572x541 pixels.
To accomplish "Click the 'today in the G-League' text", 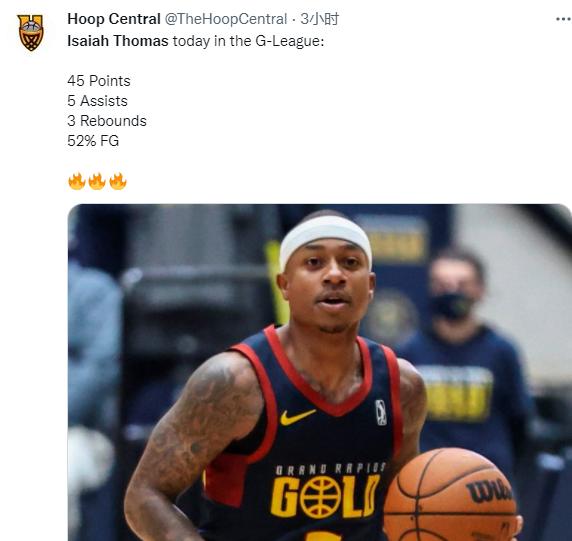I will point(248,40).
